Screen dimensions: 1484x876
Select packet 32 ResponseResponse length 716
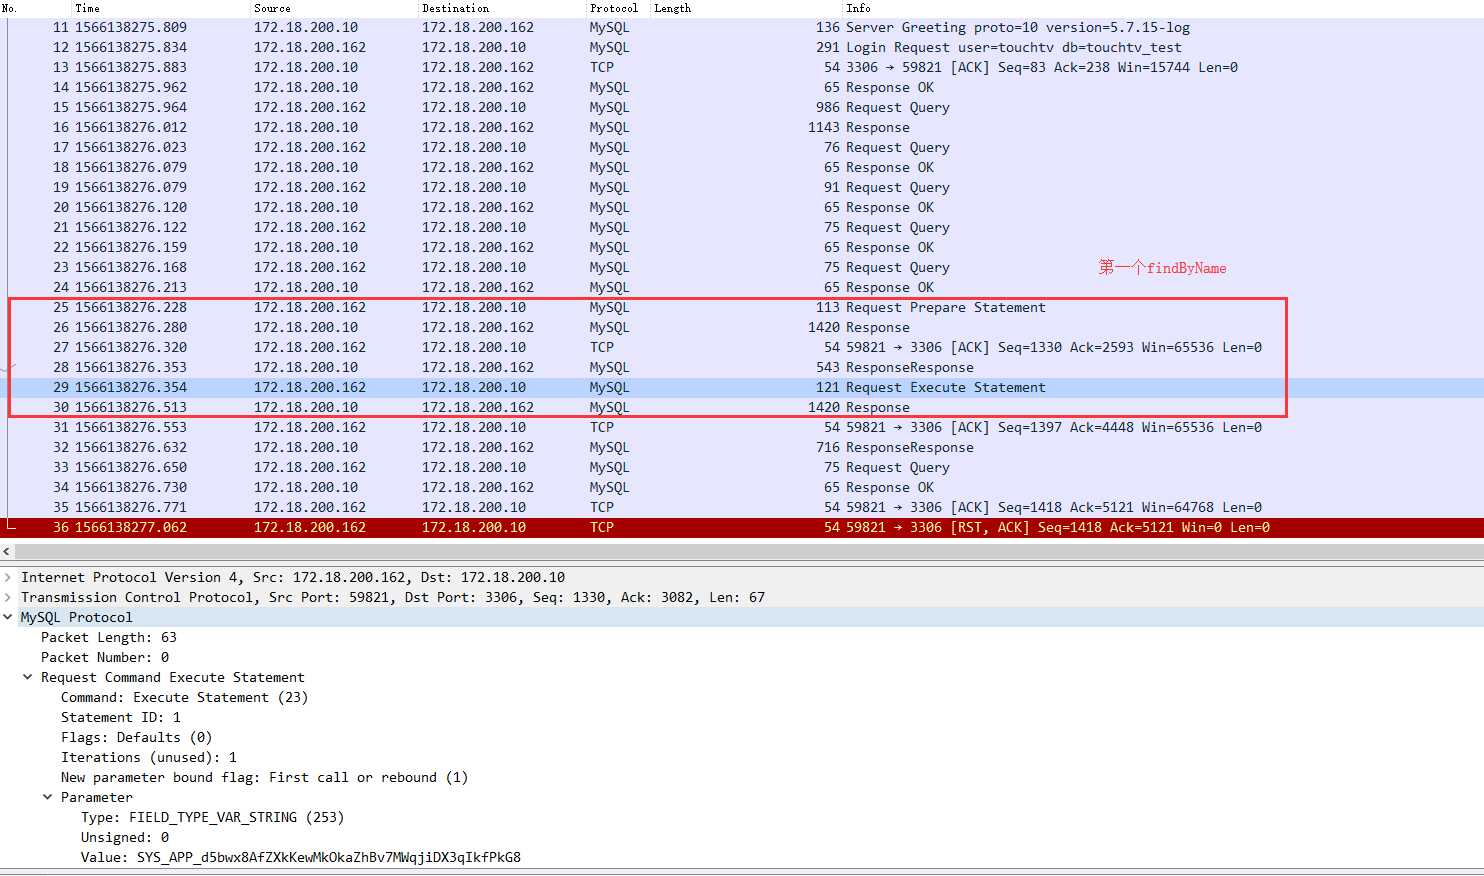(742, 447)
